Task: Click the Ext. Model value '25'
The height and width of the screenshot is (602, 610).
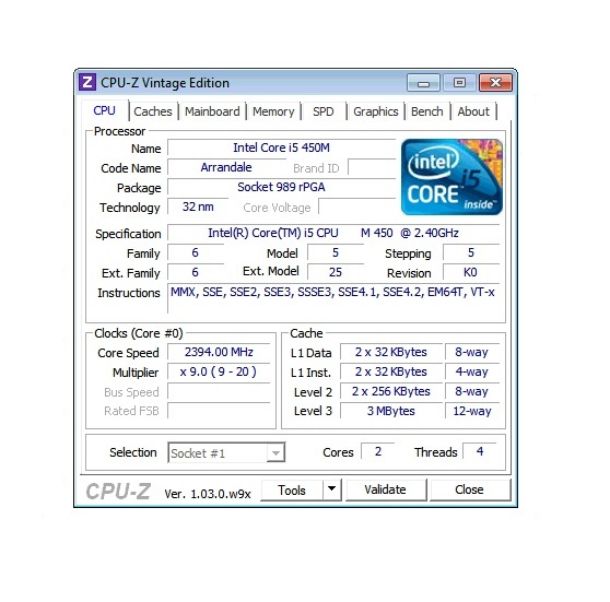Action: click(335, 272)
